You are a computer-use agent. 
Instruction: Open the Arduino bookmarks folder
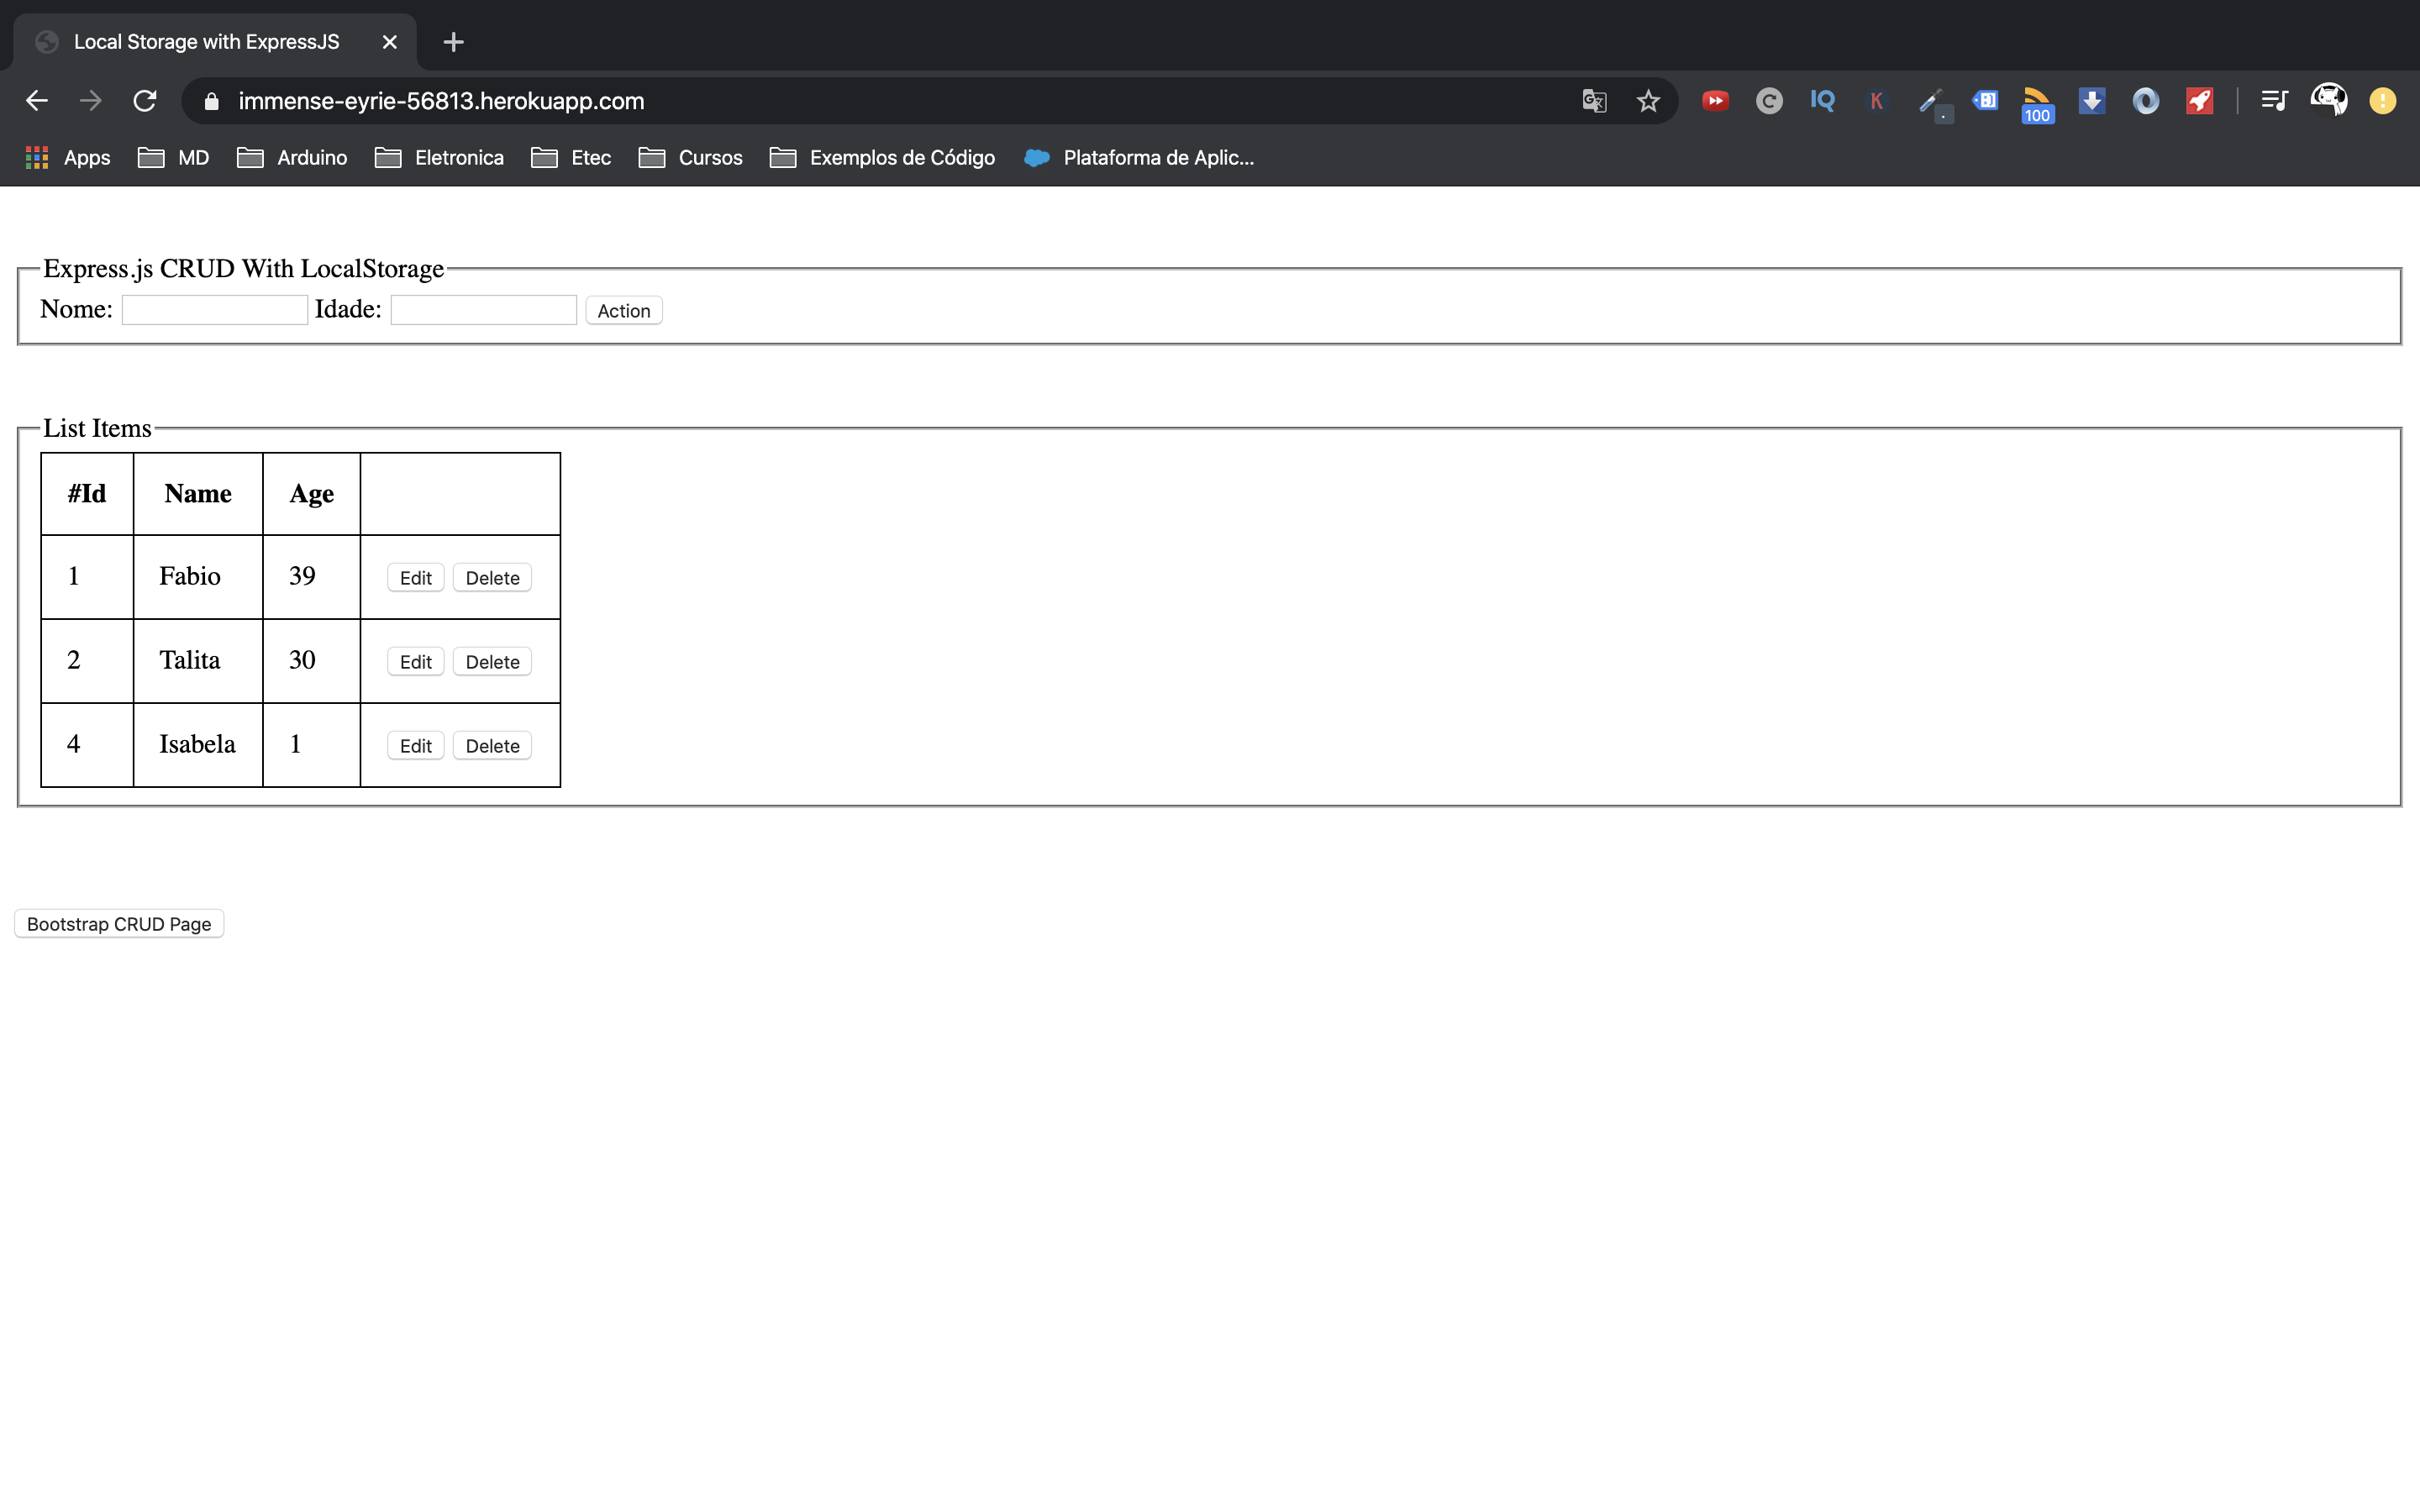coord(292,158)
